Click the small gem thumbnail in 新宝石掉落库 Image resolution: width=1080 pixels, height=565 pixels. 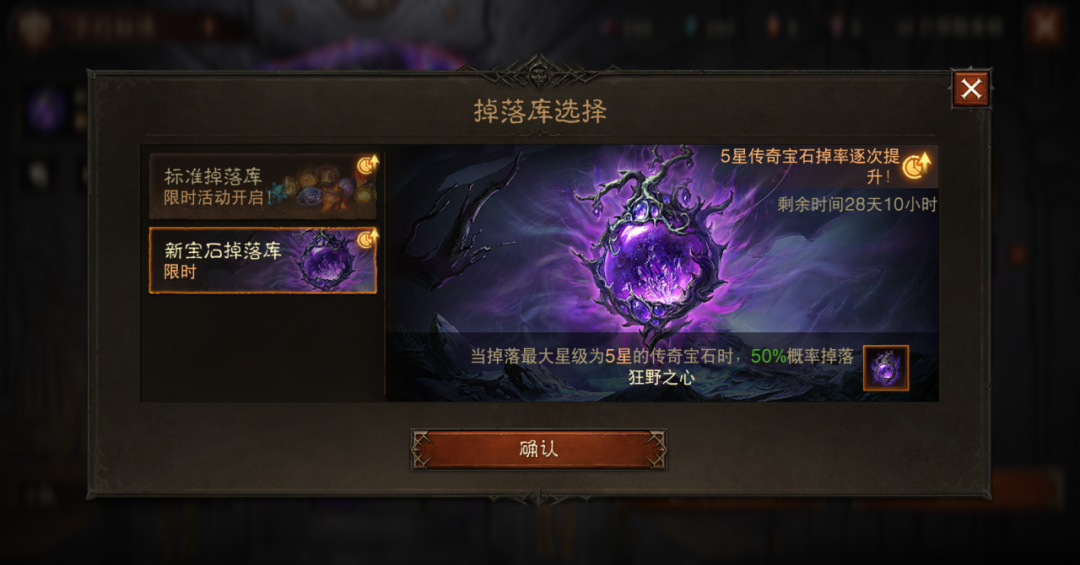click(x=326, y=260)
